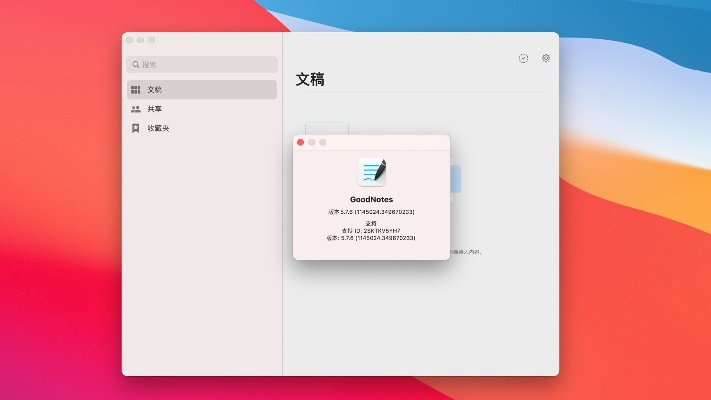This screenshot has height=400, width=711.
Task: Click the version line under GoodNotes
Action: coord(371,212)
